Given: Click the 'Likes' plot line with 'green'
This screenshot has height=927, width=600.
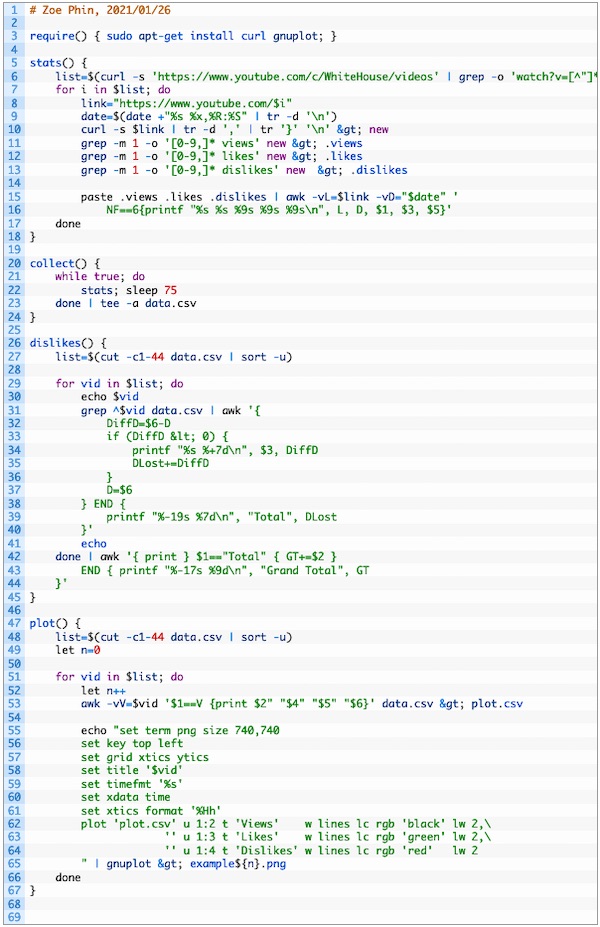Looking at the screenshot, I should pos(328,837).
